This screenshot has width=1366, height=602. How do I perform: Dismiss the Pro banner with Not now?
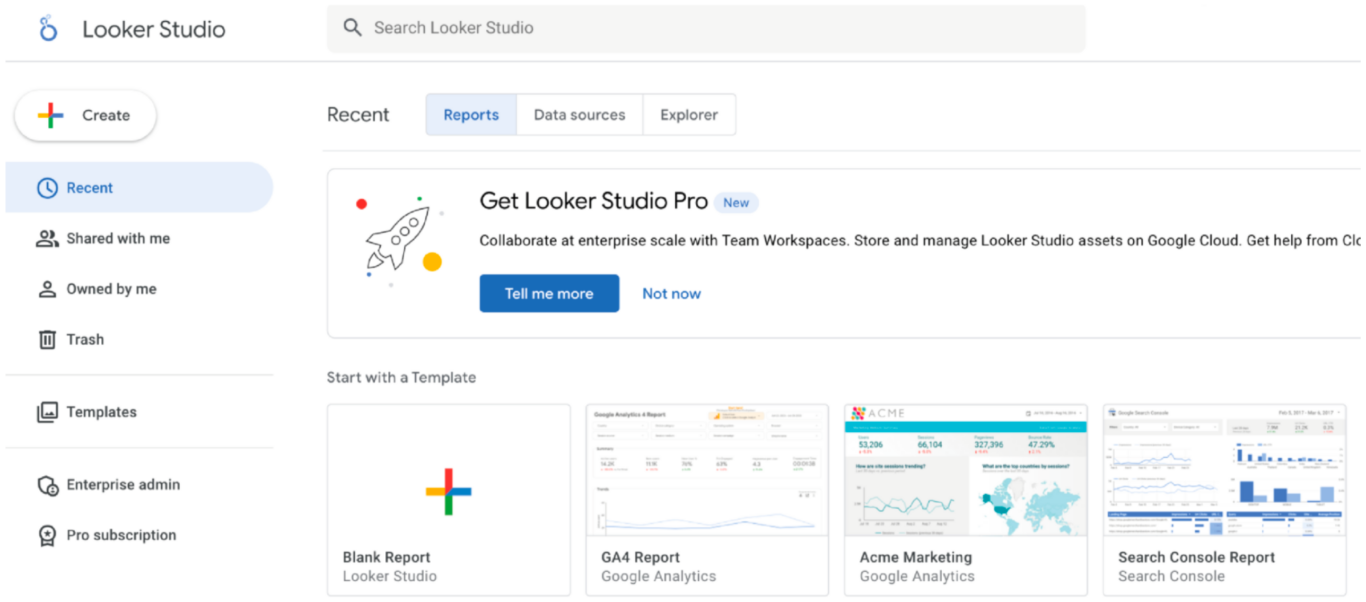coord(671,293)
